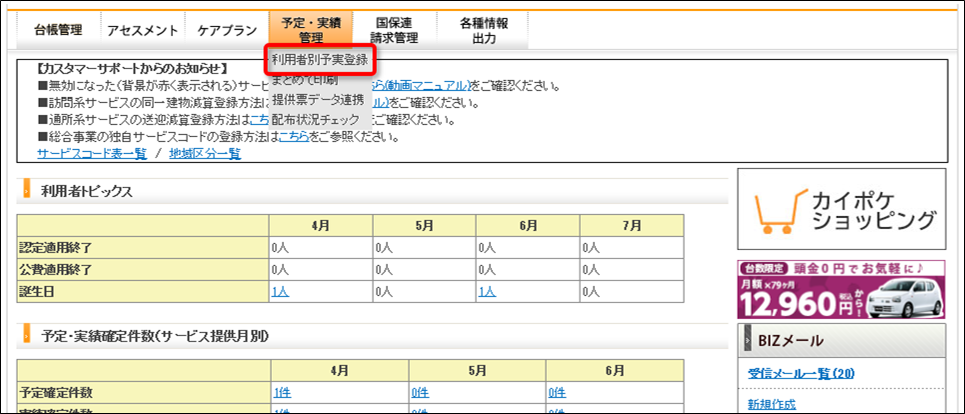
Task: Click the 誕生日 row label
Action: point(143,292)
